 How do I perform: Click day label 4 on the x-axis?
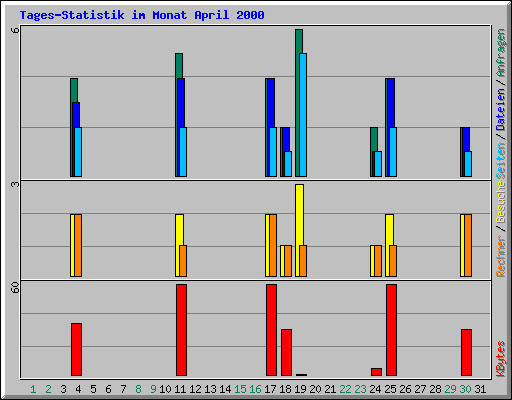click(78, 389)
